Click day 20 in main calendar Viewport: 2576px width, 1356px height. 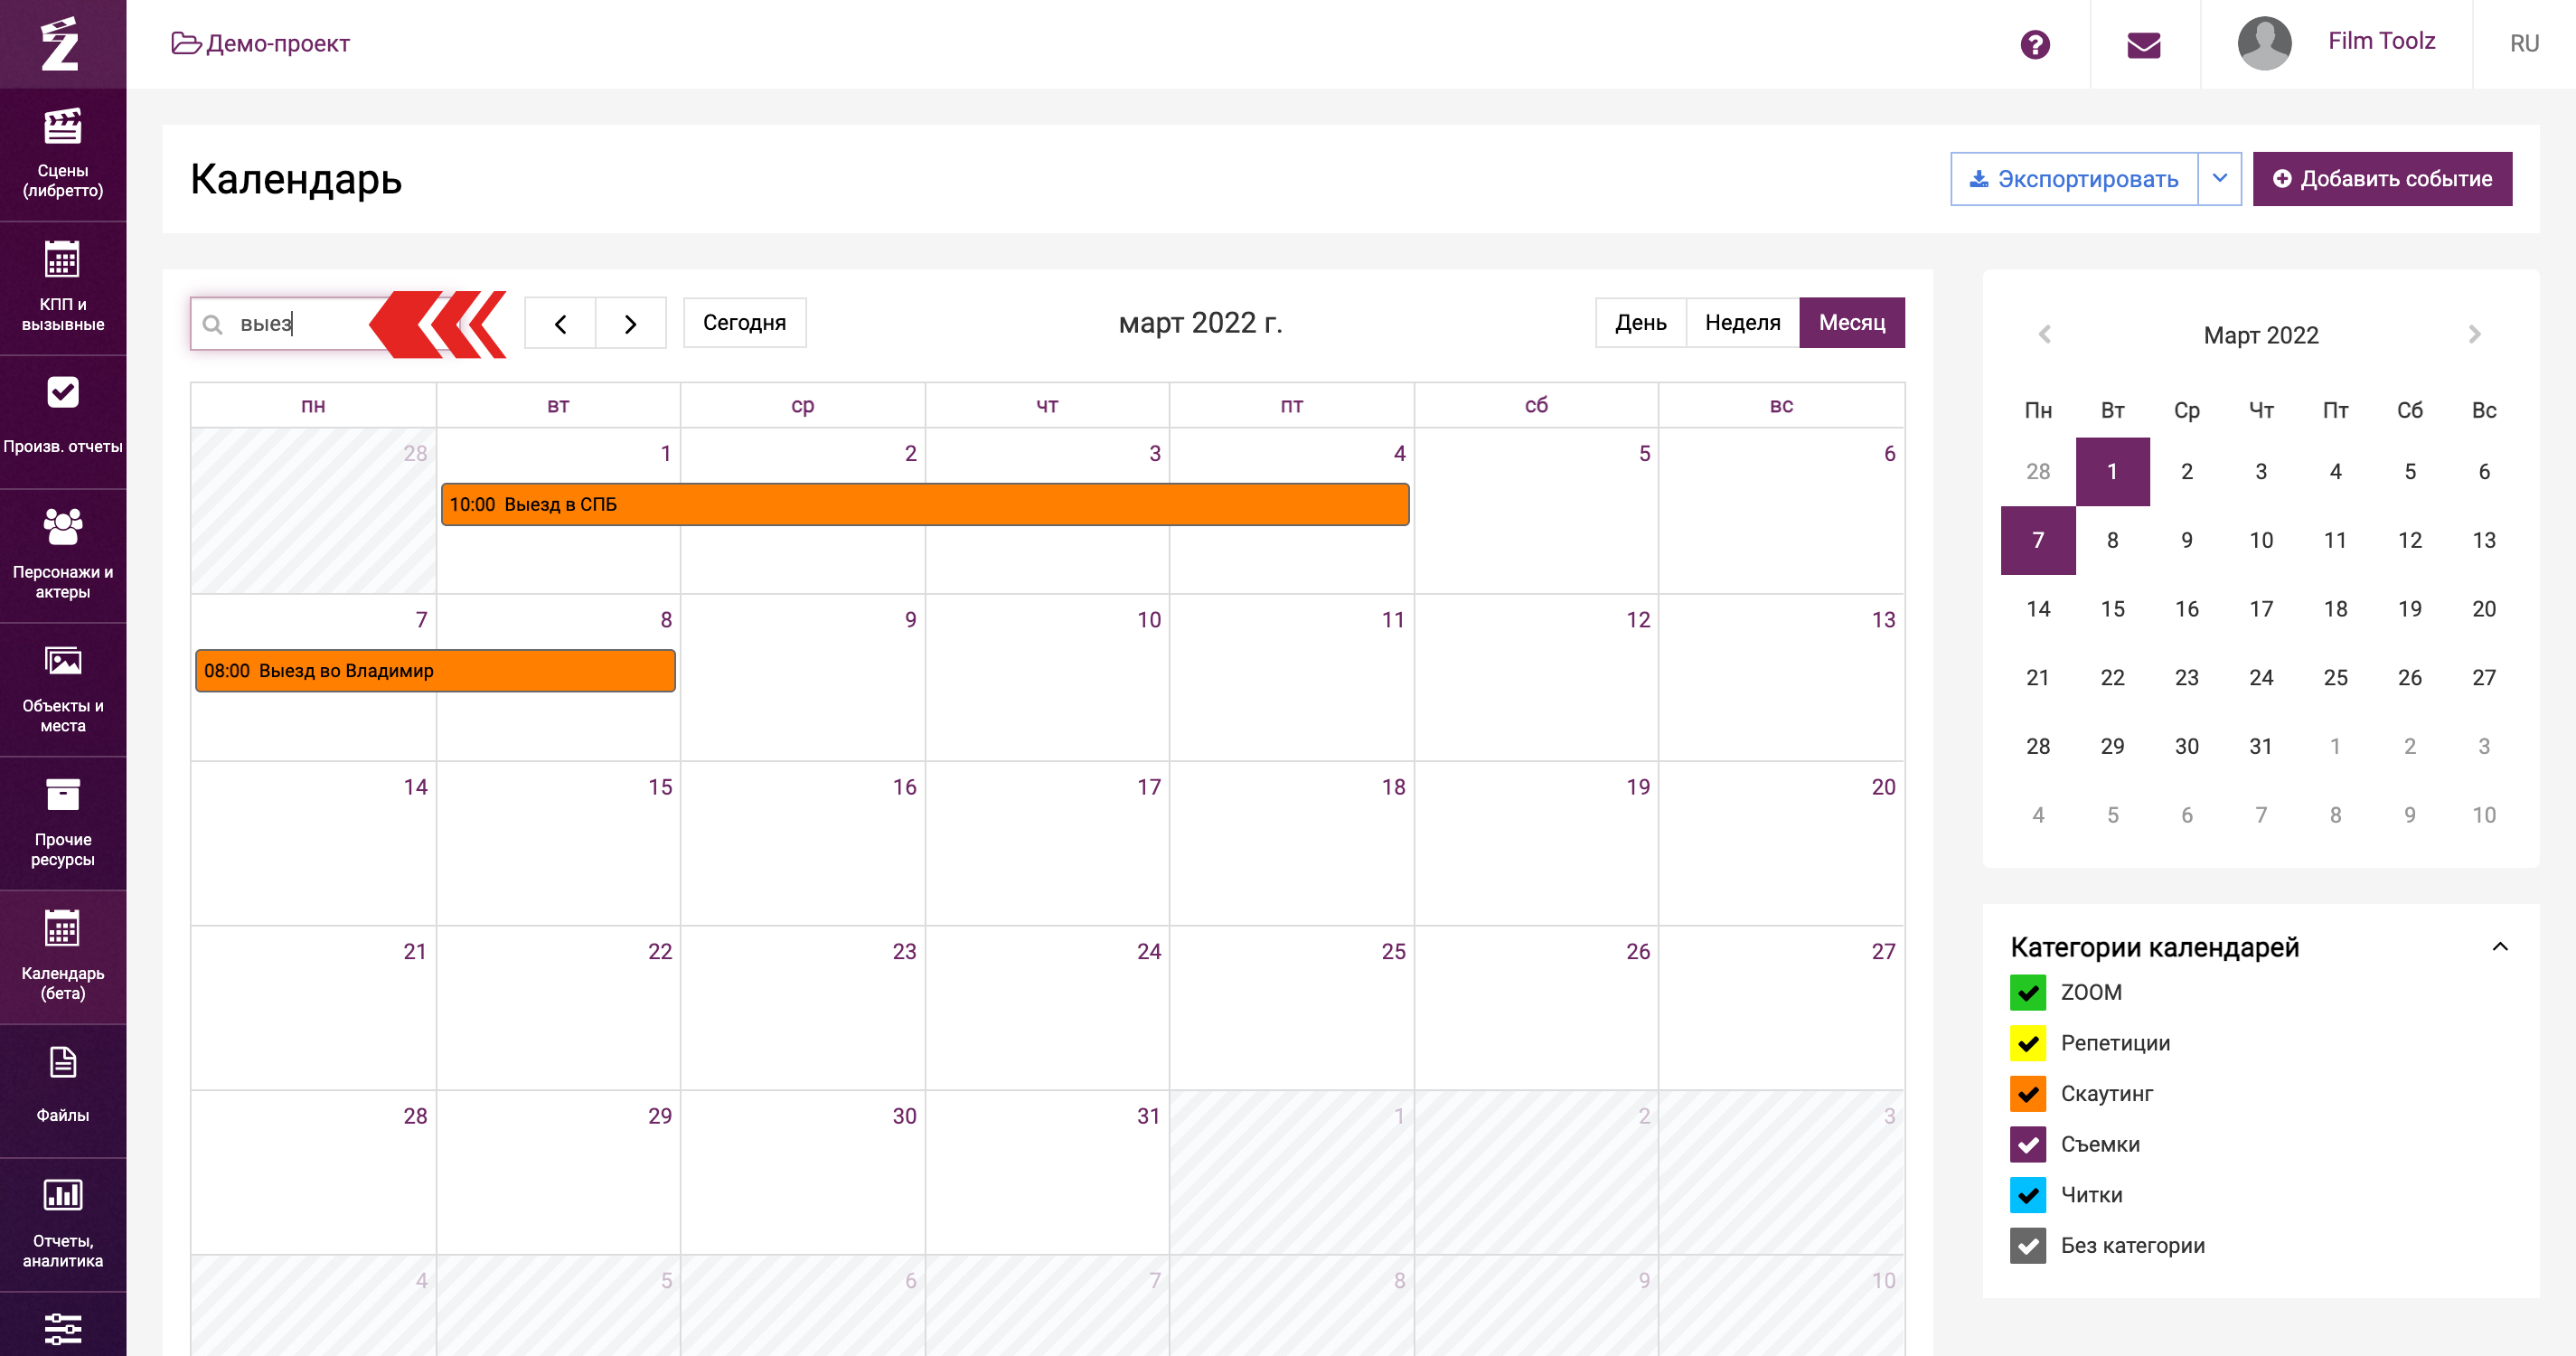[1781, 844]
